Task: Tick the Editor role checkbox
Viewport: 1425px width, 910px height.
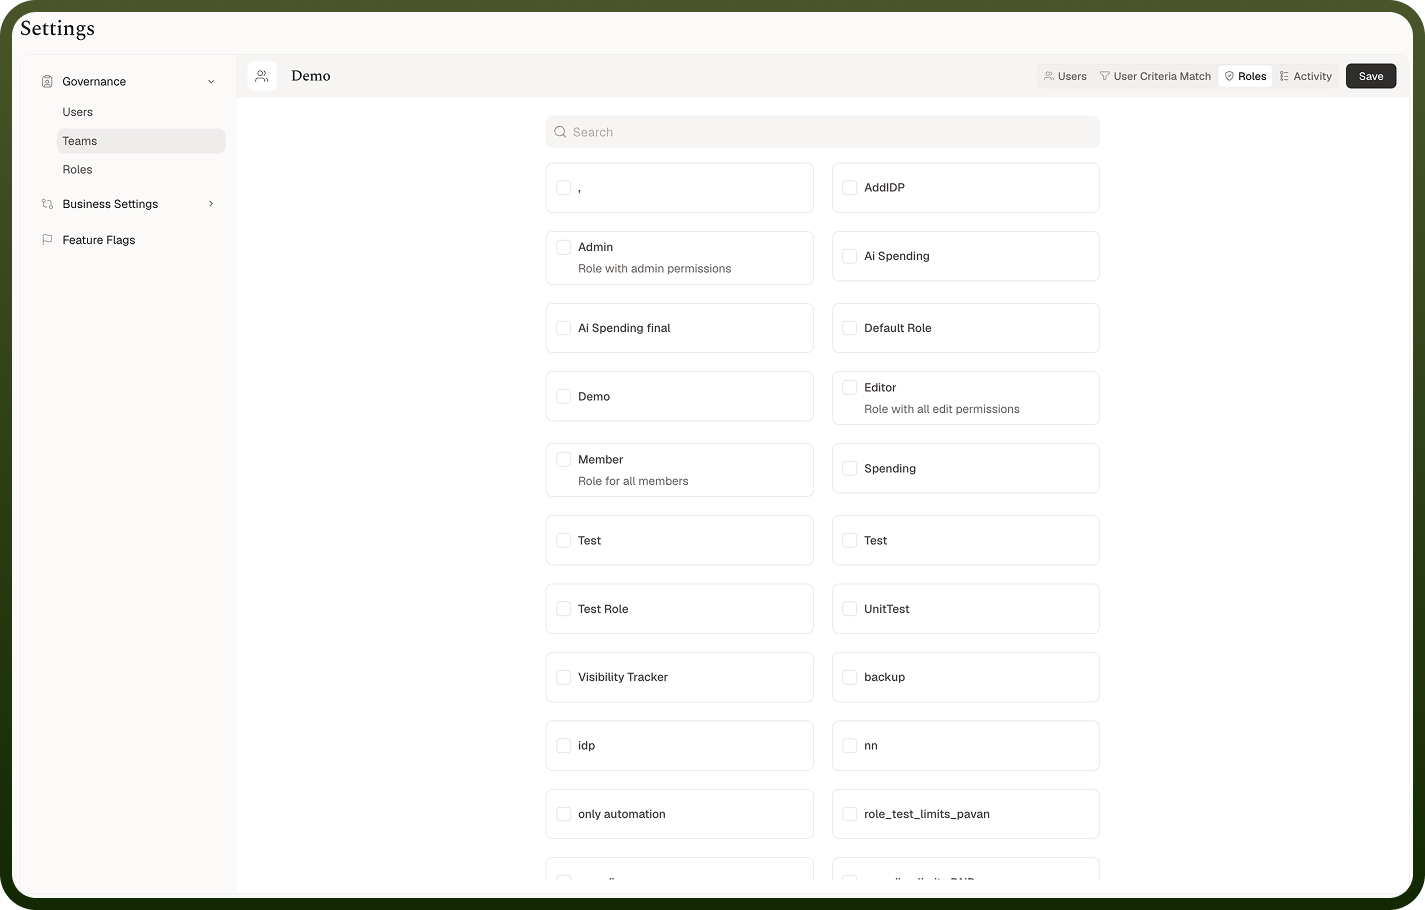Action: click(850, 387)
